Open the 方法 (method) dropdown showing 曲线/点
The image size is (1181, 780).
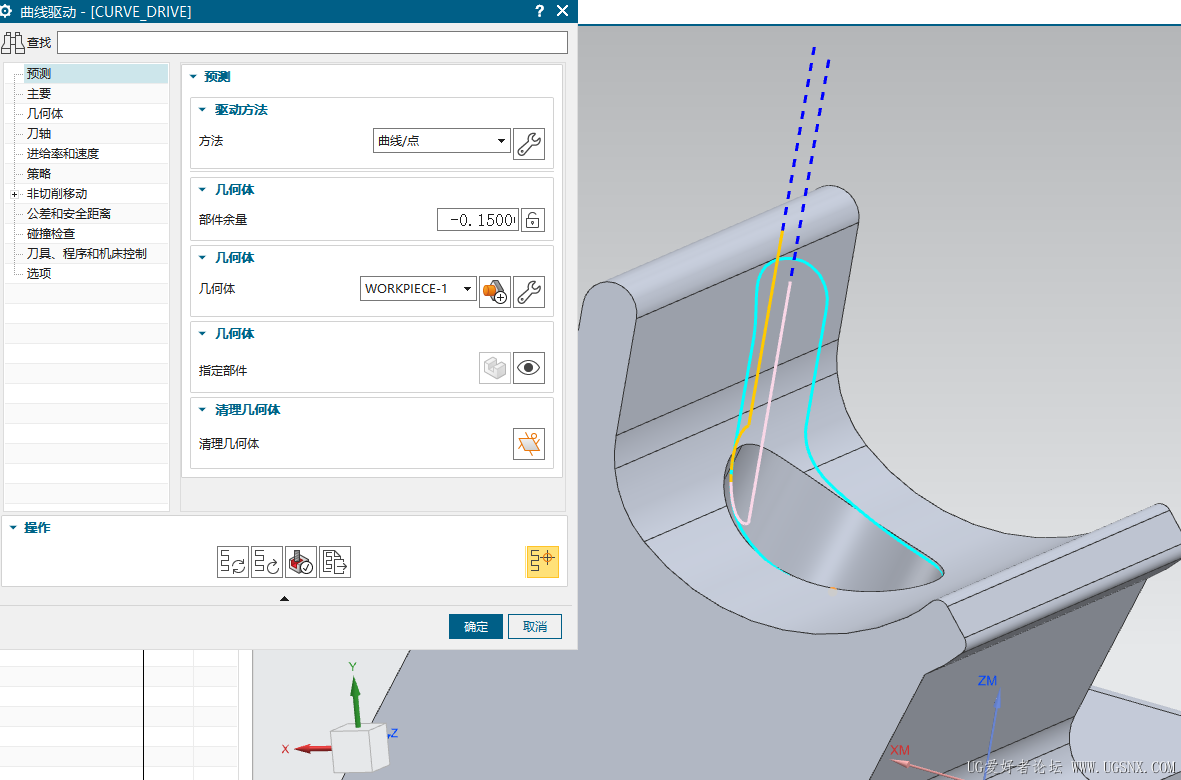(441, 141)
